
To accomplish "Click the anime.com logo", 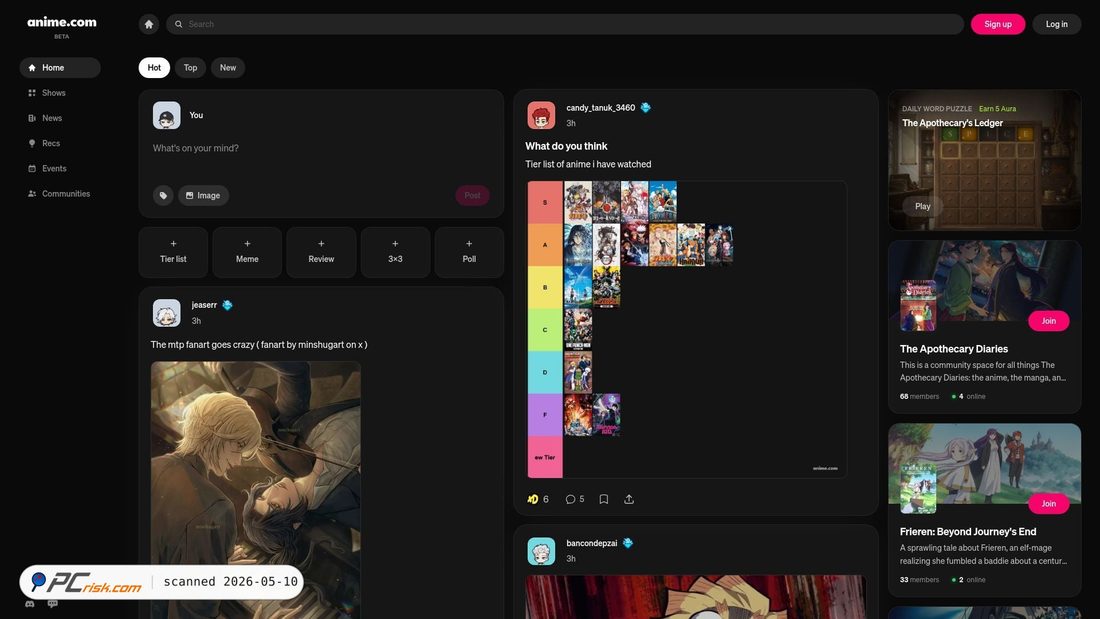I will (62, 22).
